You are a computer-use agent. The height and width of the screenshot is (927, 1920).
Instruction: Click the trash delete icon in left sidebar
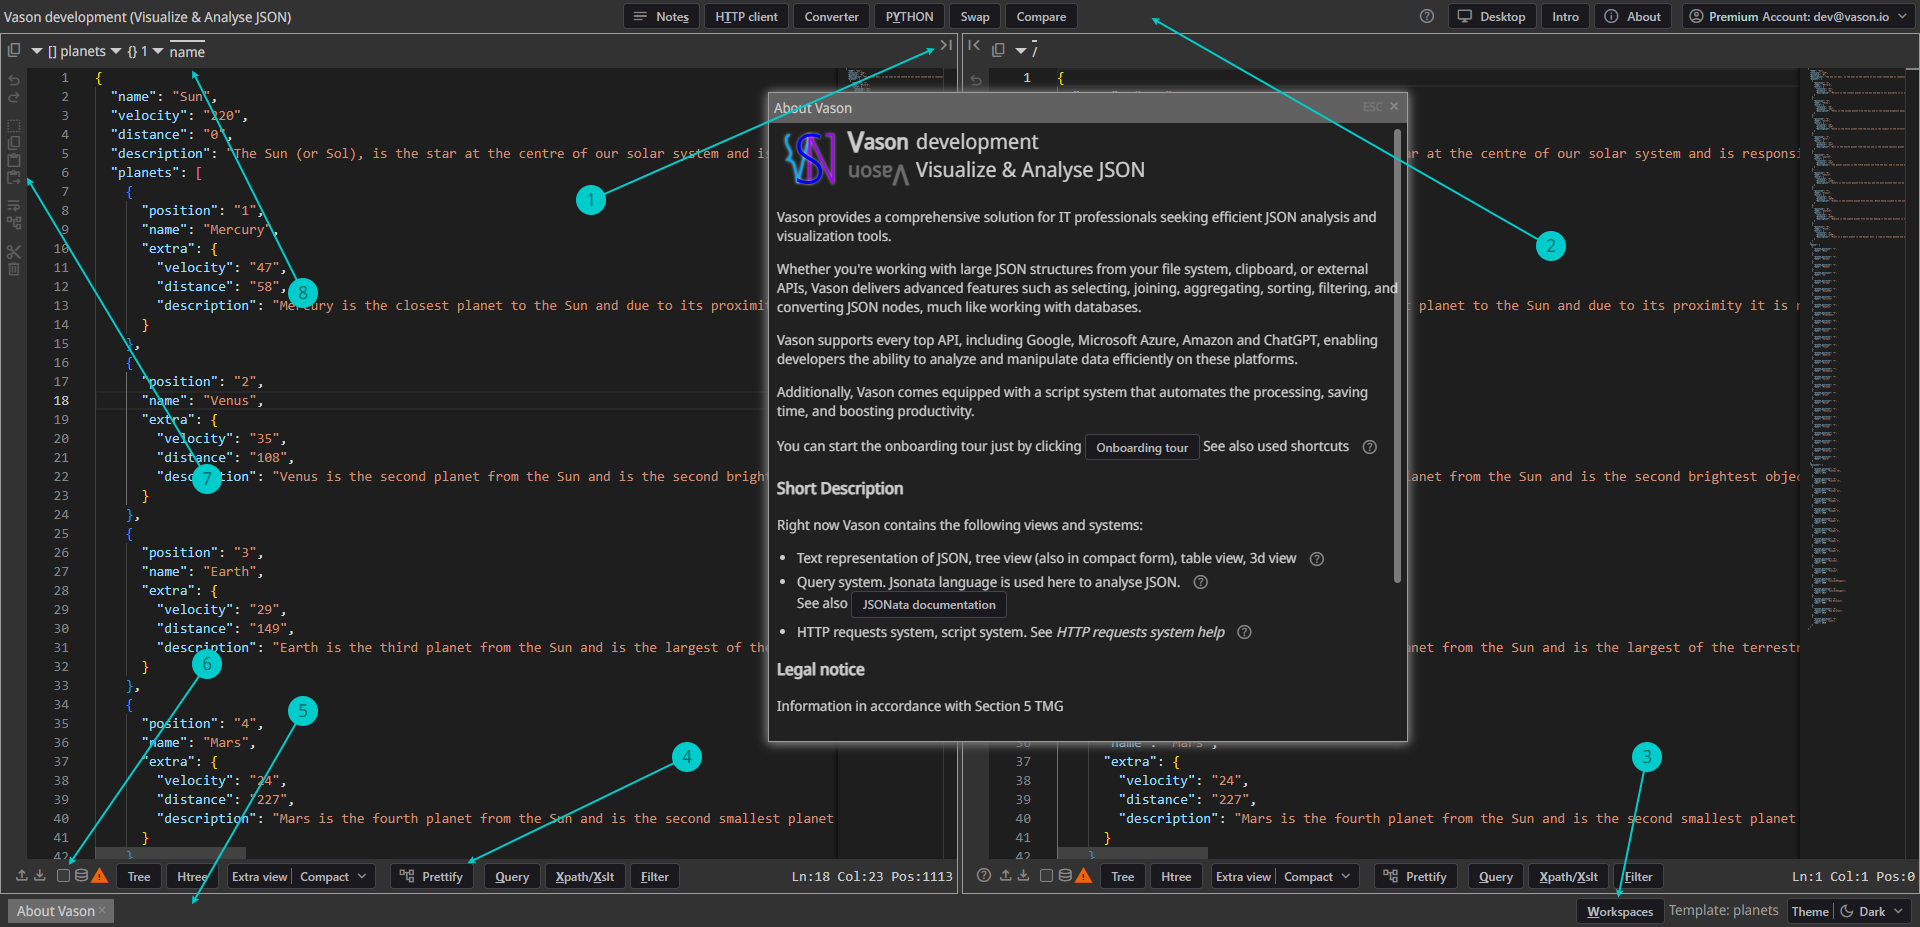pyautogui.click(x=14, y=269)
